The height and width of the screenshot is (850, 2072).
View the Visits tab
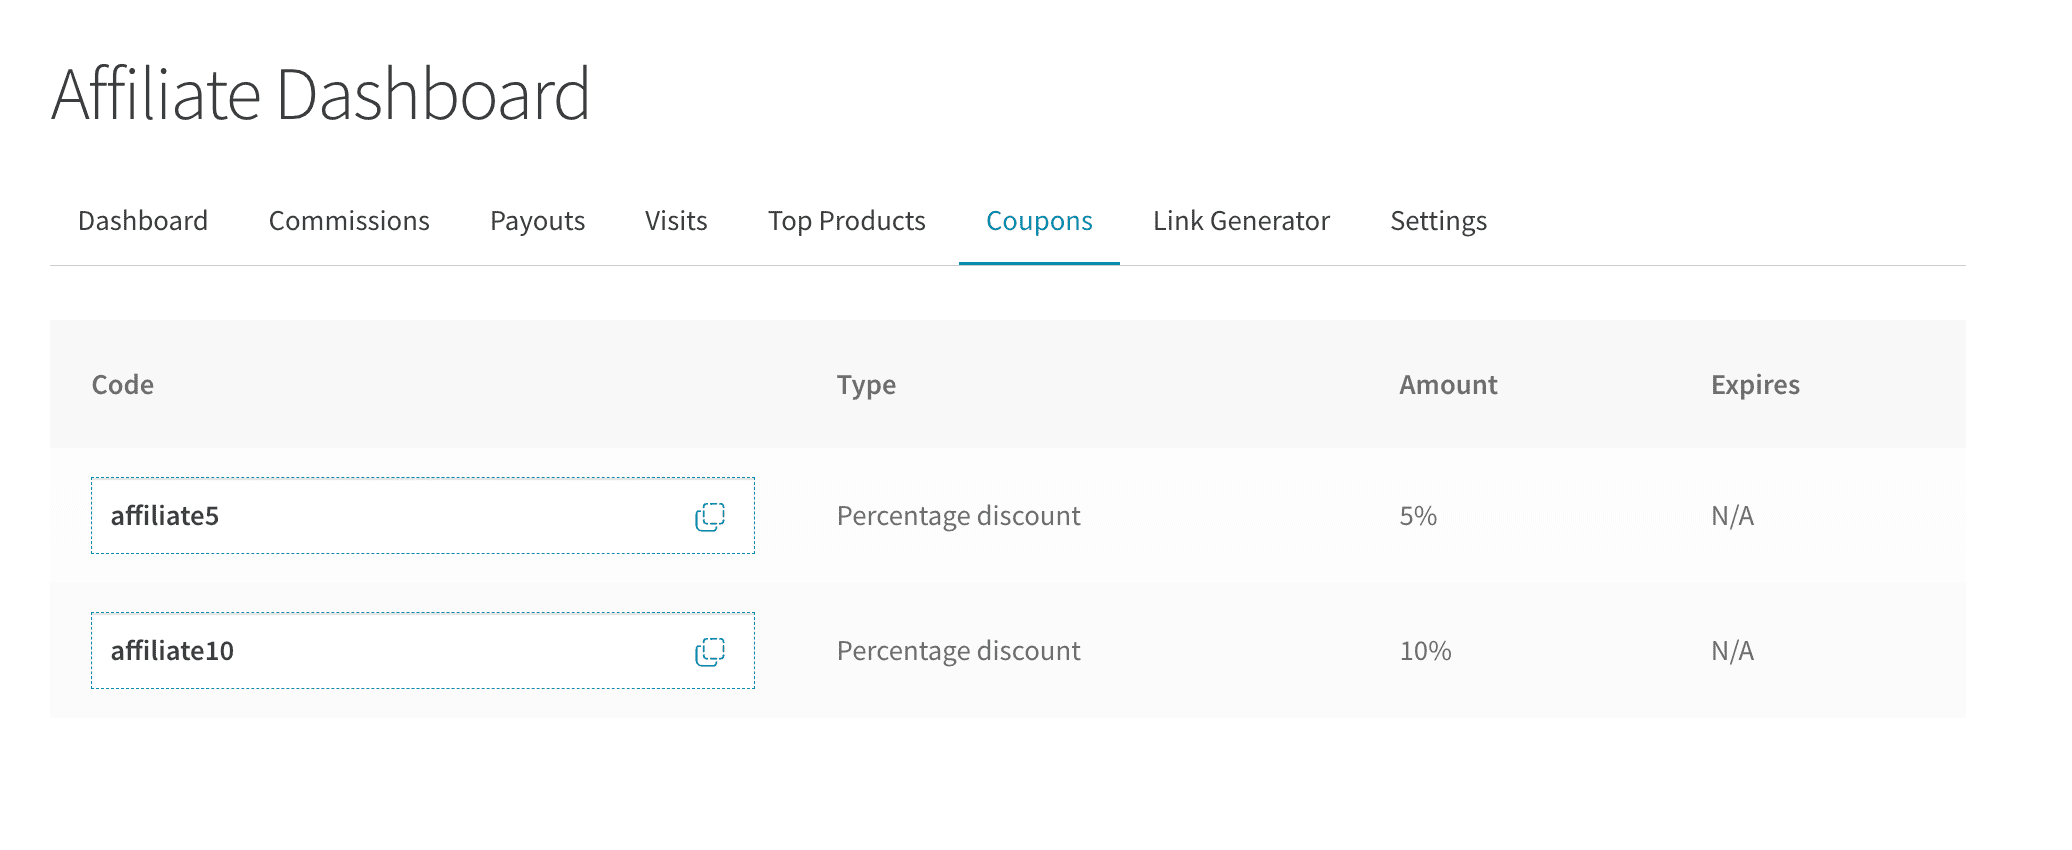(676, 221)
